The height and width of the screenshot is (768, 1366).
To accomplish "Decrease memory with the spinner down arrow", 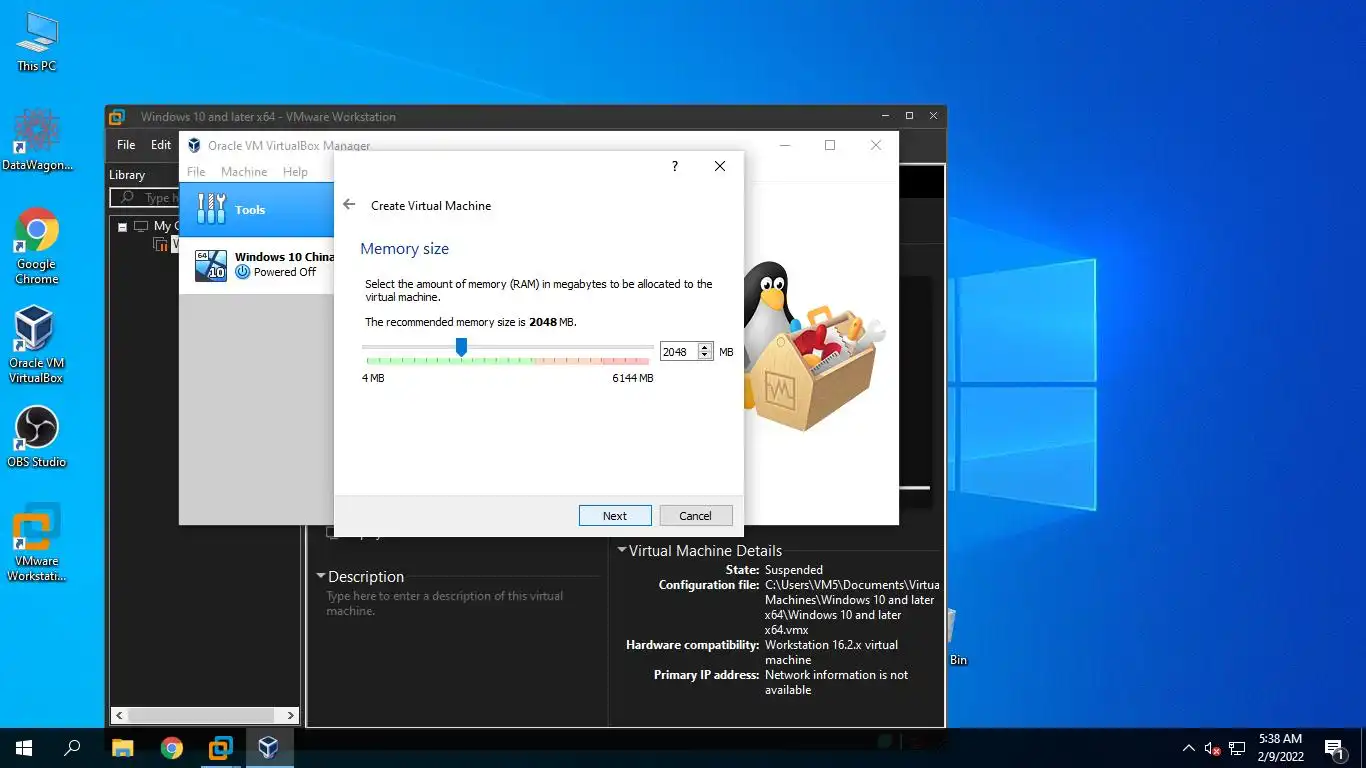I will pos(705,356).
